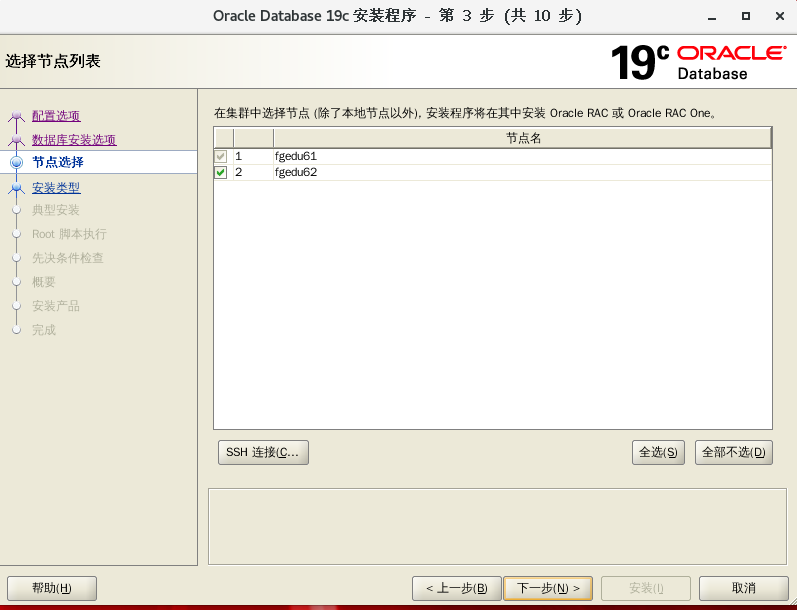Screen dimensions: 797x610
Task: Open help with 帮助(H) button
Action: [x=52, y=589]
